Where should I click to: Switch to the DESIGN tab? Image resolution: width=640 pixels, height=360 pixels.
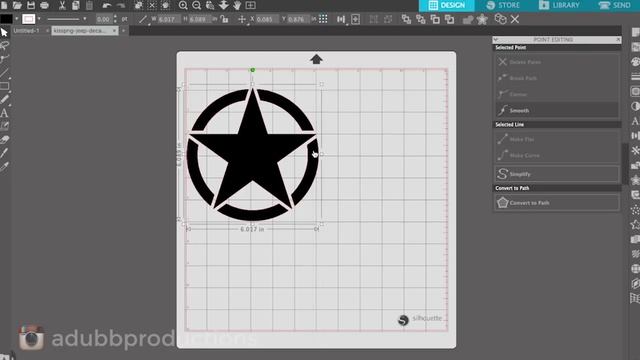(x=447, y=5)
